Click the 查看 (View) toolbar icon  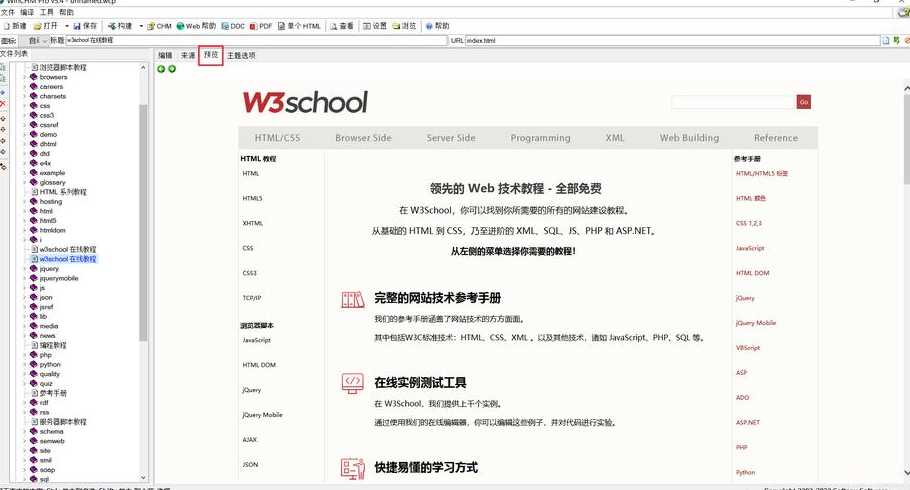pos(334,26)
